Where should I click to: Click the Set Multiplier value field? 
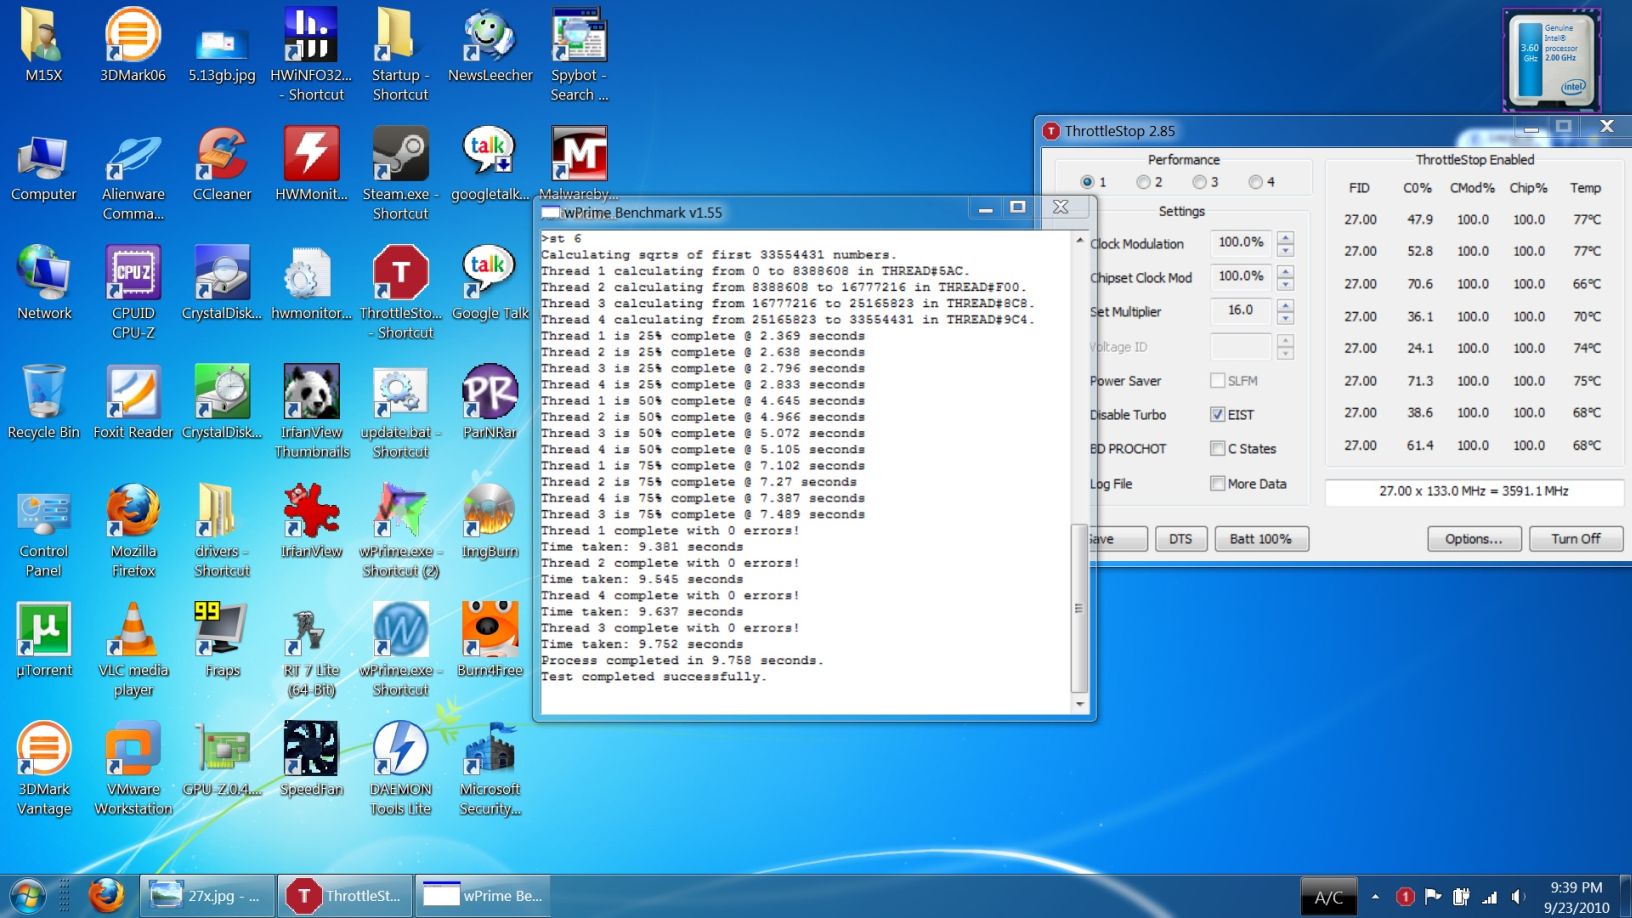coord(1241,311)
